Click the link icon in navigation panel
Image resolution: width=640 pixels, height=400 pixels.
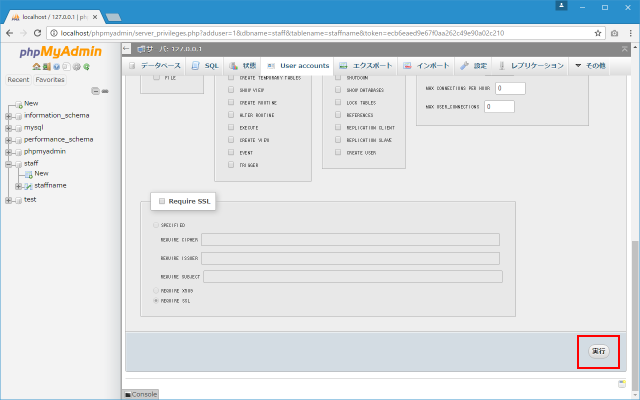pyautogui.click(x=105, y=90)
